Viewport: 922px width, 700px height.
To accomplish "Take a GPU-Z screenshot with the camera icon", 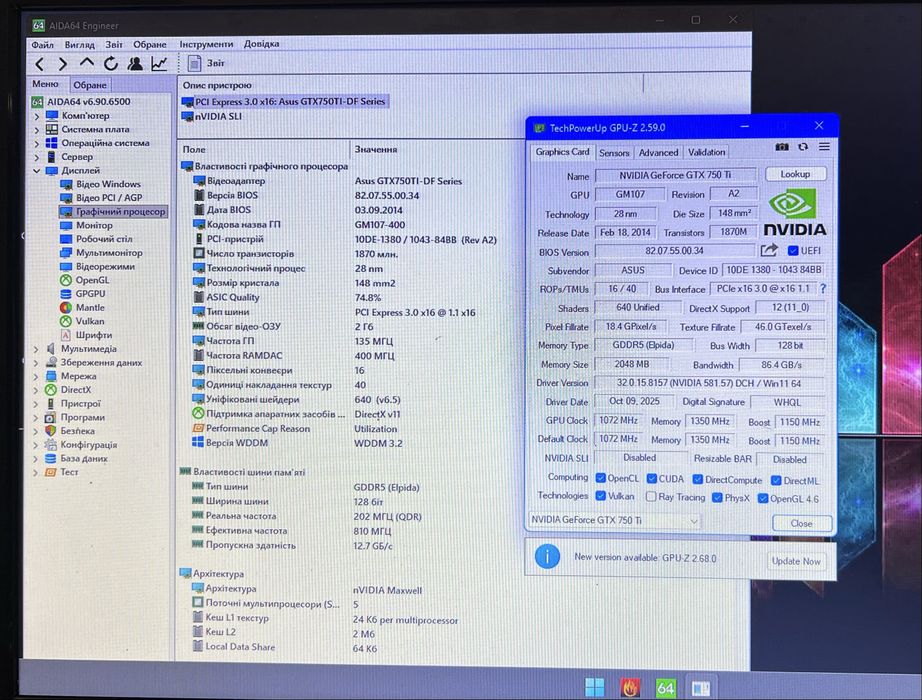I will point(781,146).
